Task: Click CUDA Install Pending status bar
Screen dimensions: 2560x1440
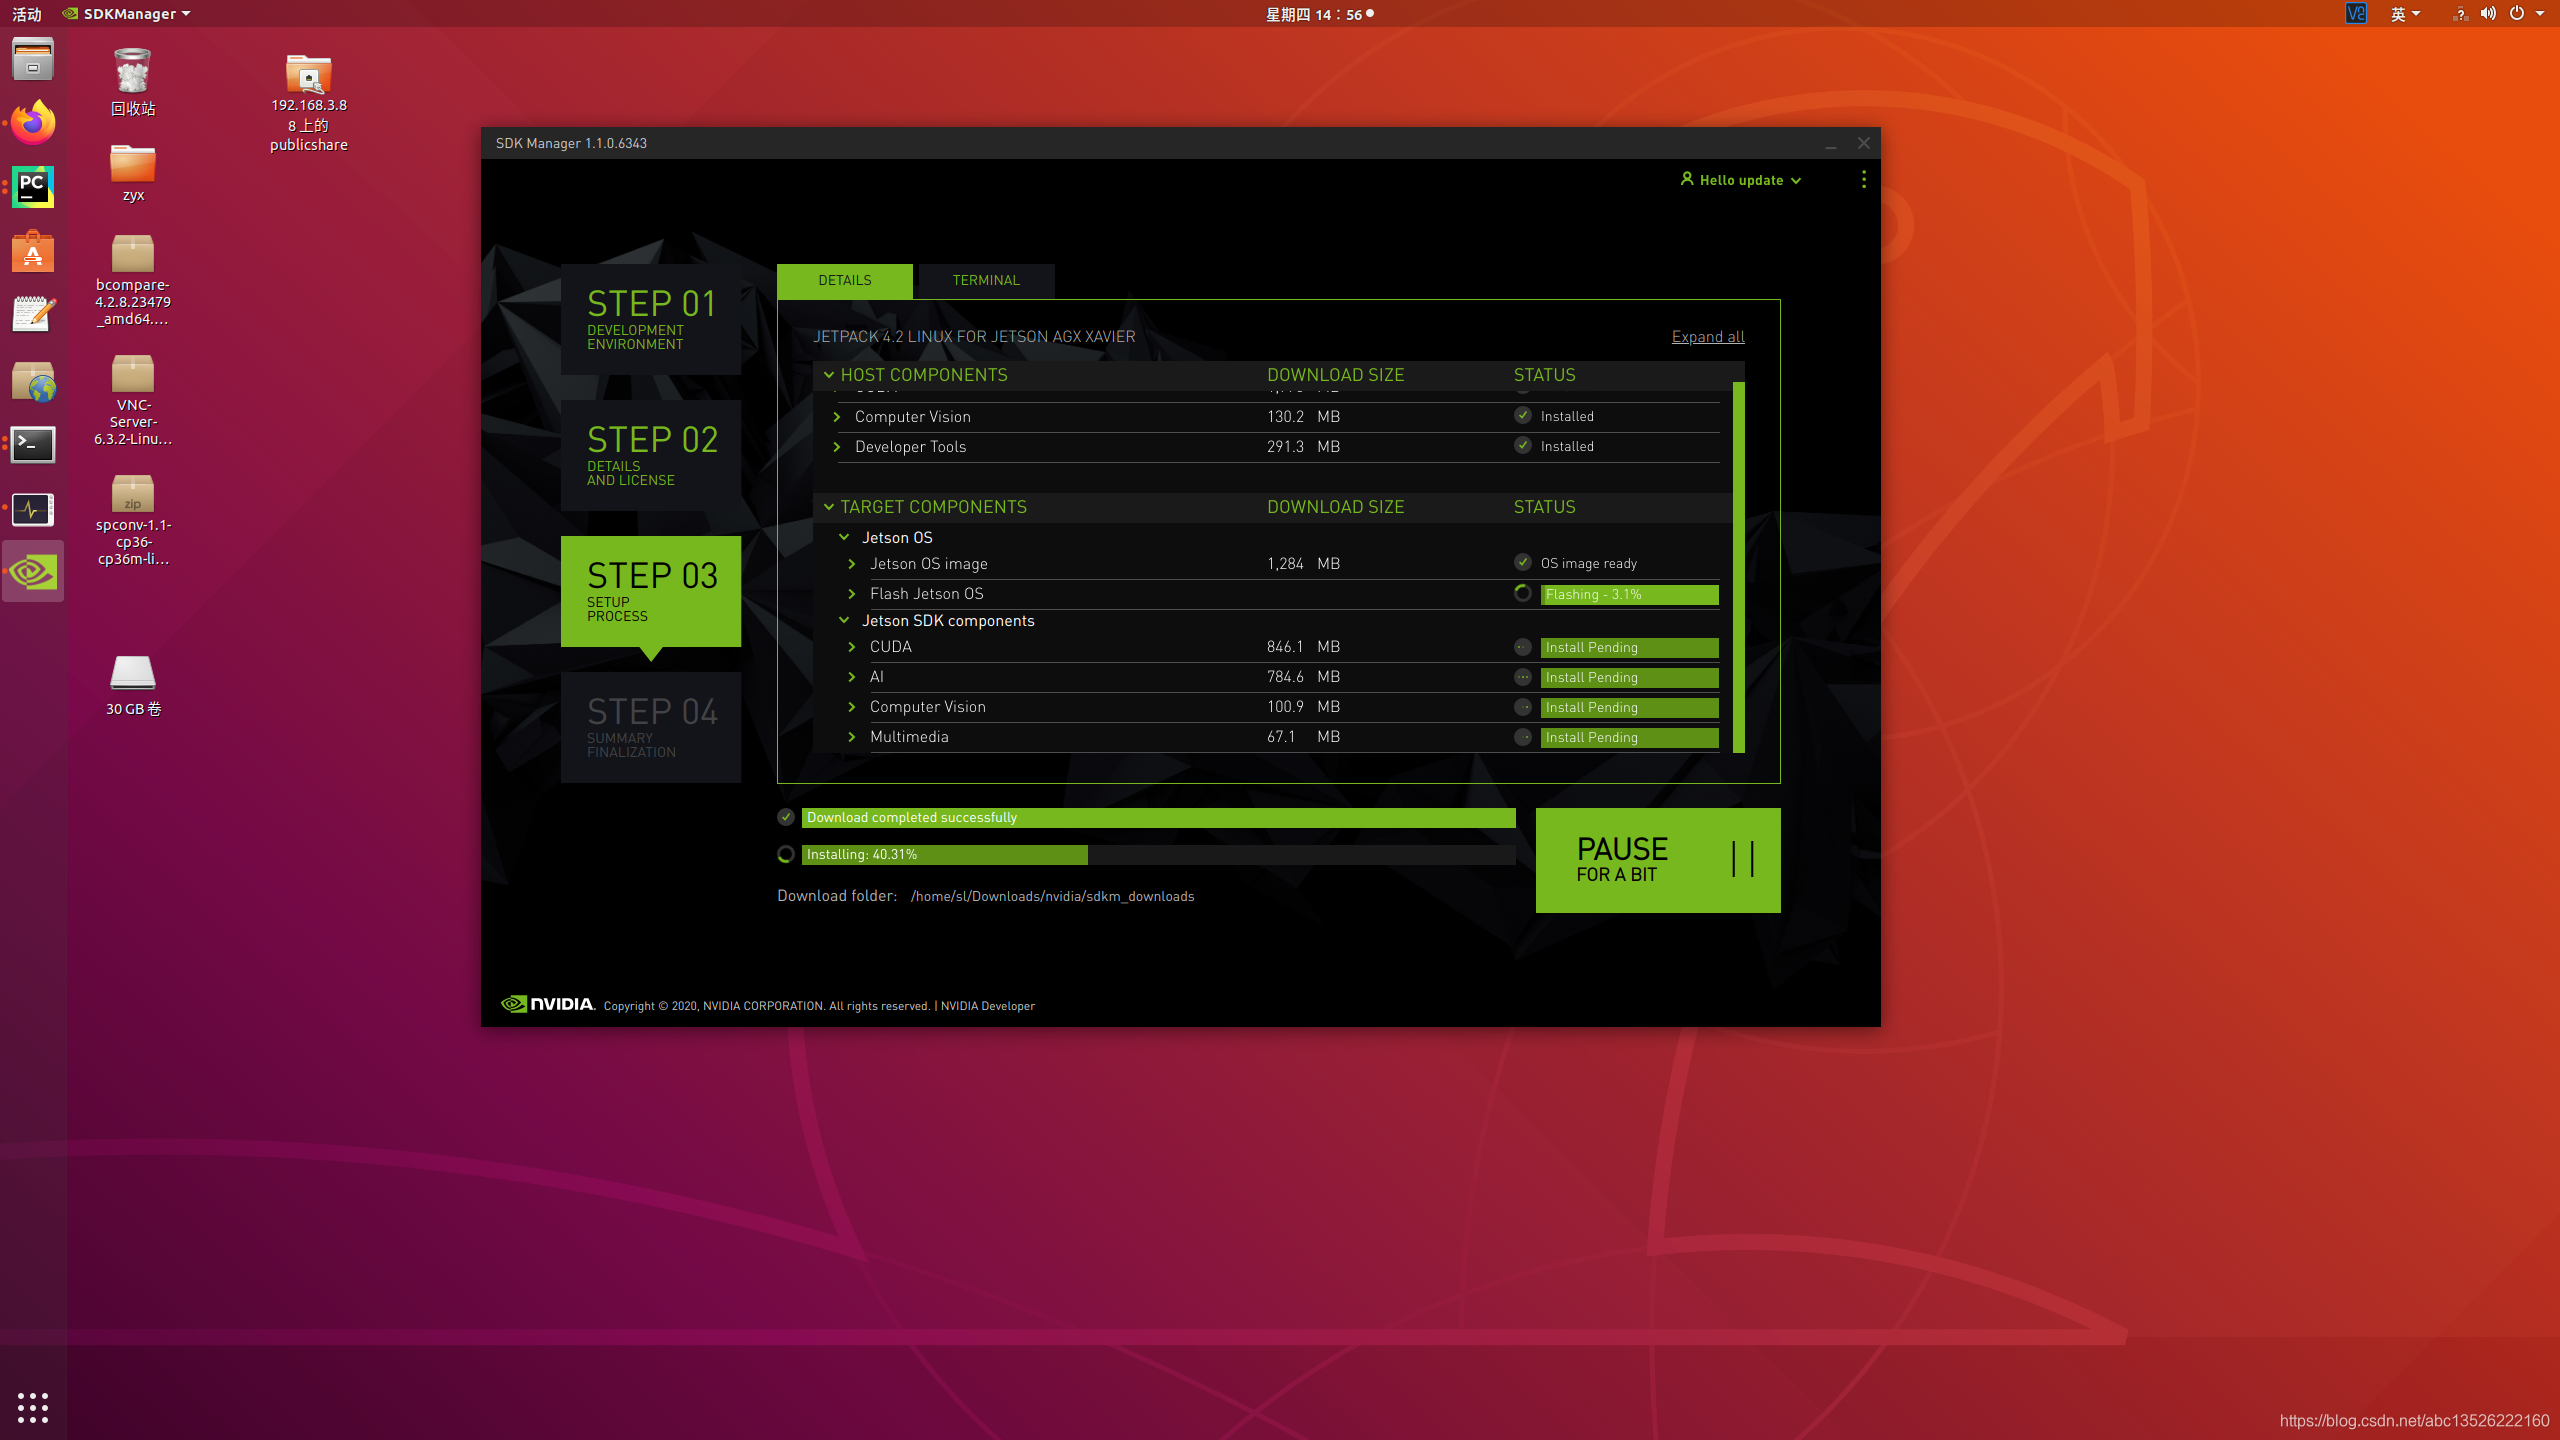Action: (x=1629, y=647)
